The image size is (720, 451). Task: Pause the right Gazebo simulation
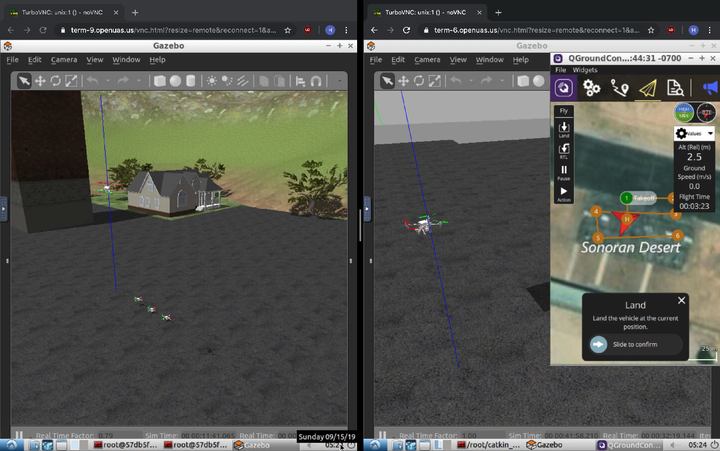pos(382,435)
